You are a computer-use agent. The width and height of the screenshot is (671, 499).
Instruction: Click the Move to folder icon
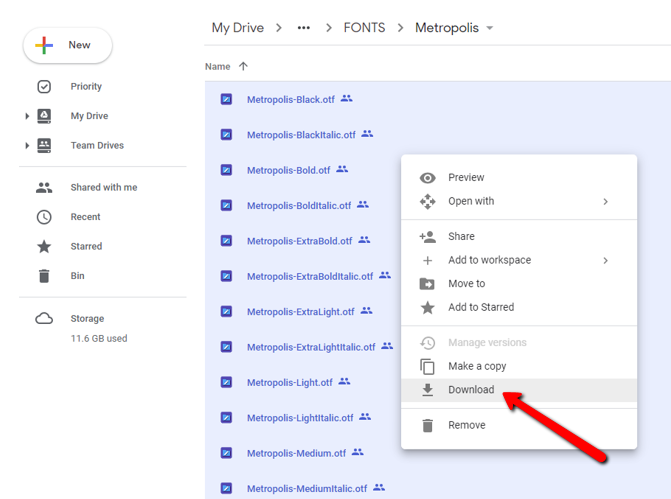427,284
